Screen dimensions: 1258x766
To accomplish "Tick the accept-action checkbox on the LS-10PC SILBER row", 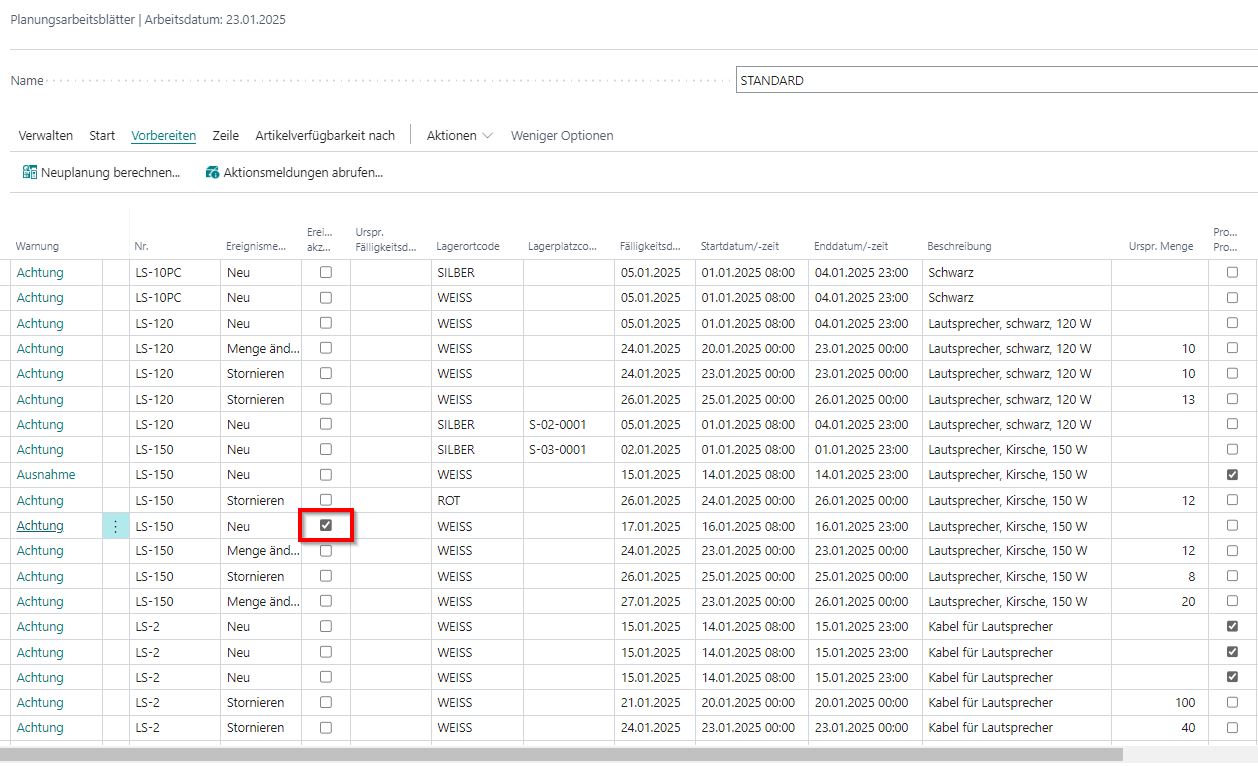I will [x=326, y=272].
